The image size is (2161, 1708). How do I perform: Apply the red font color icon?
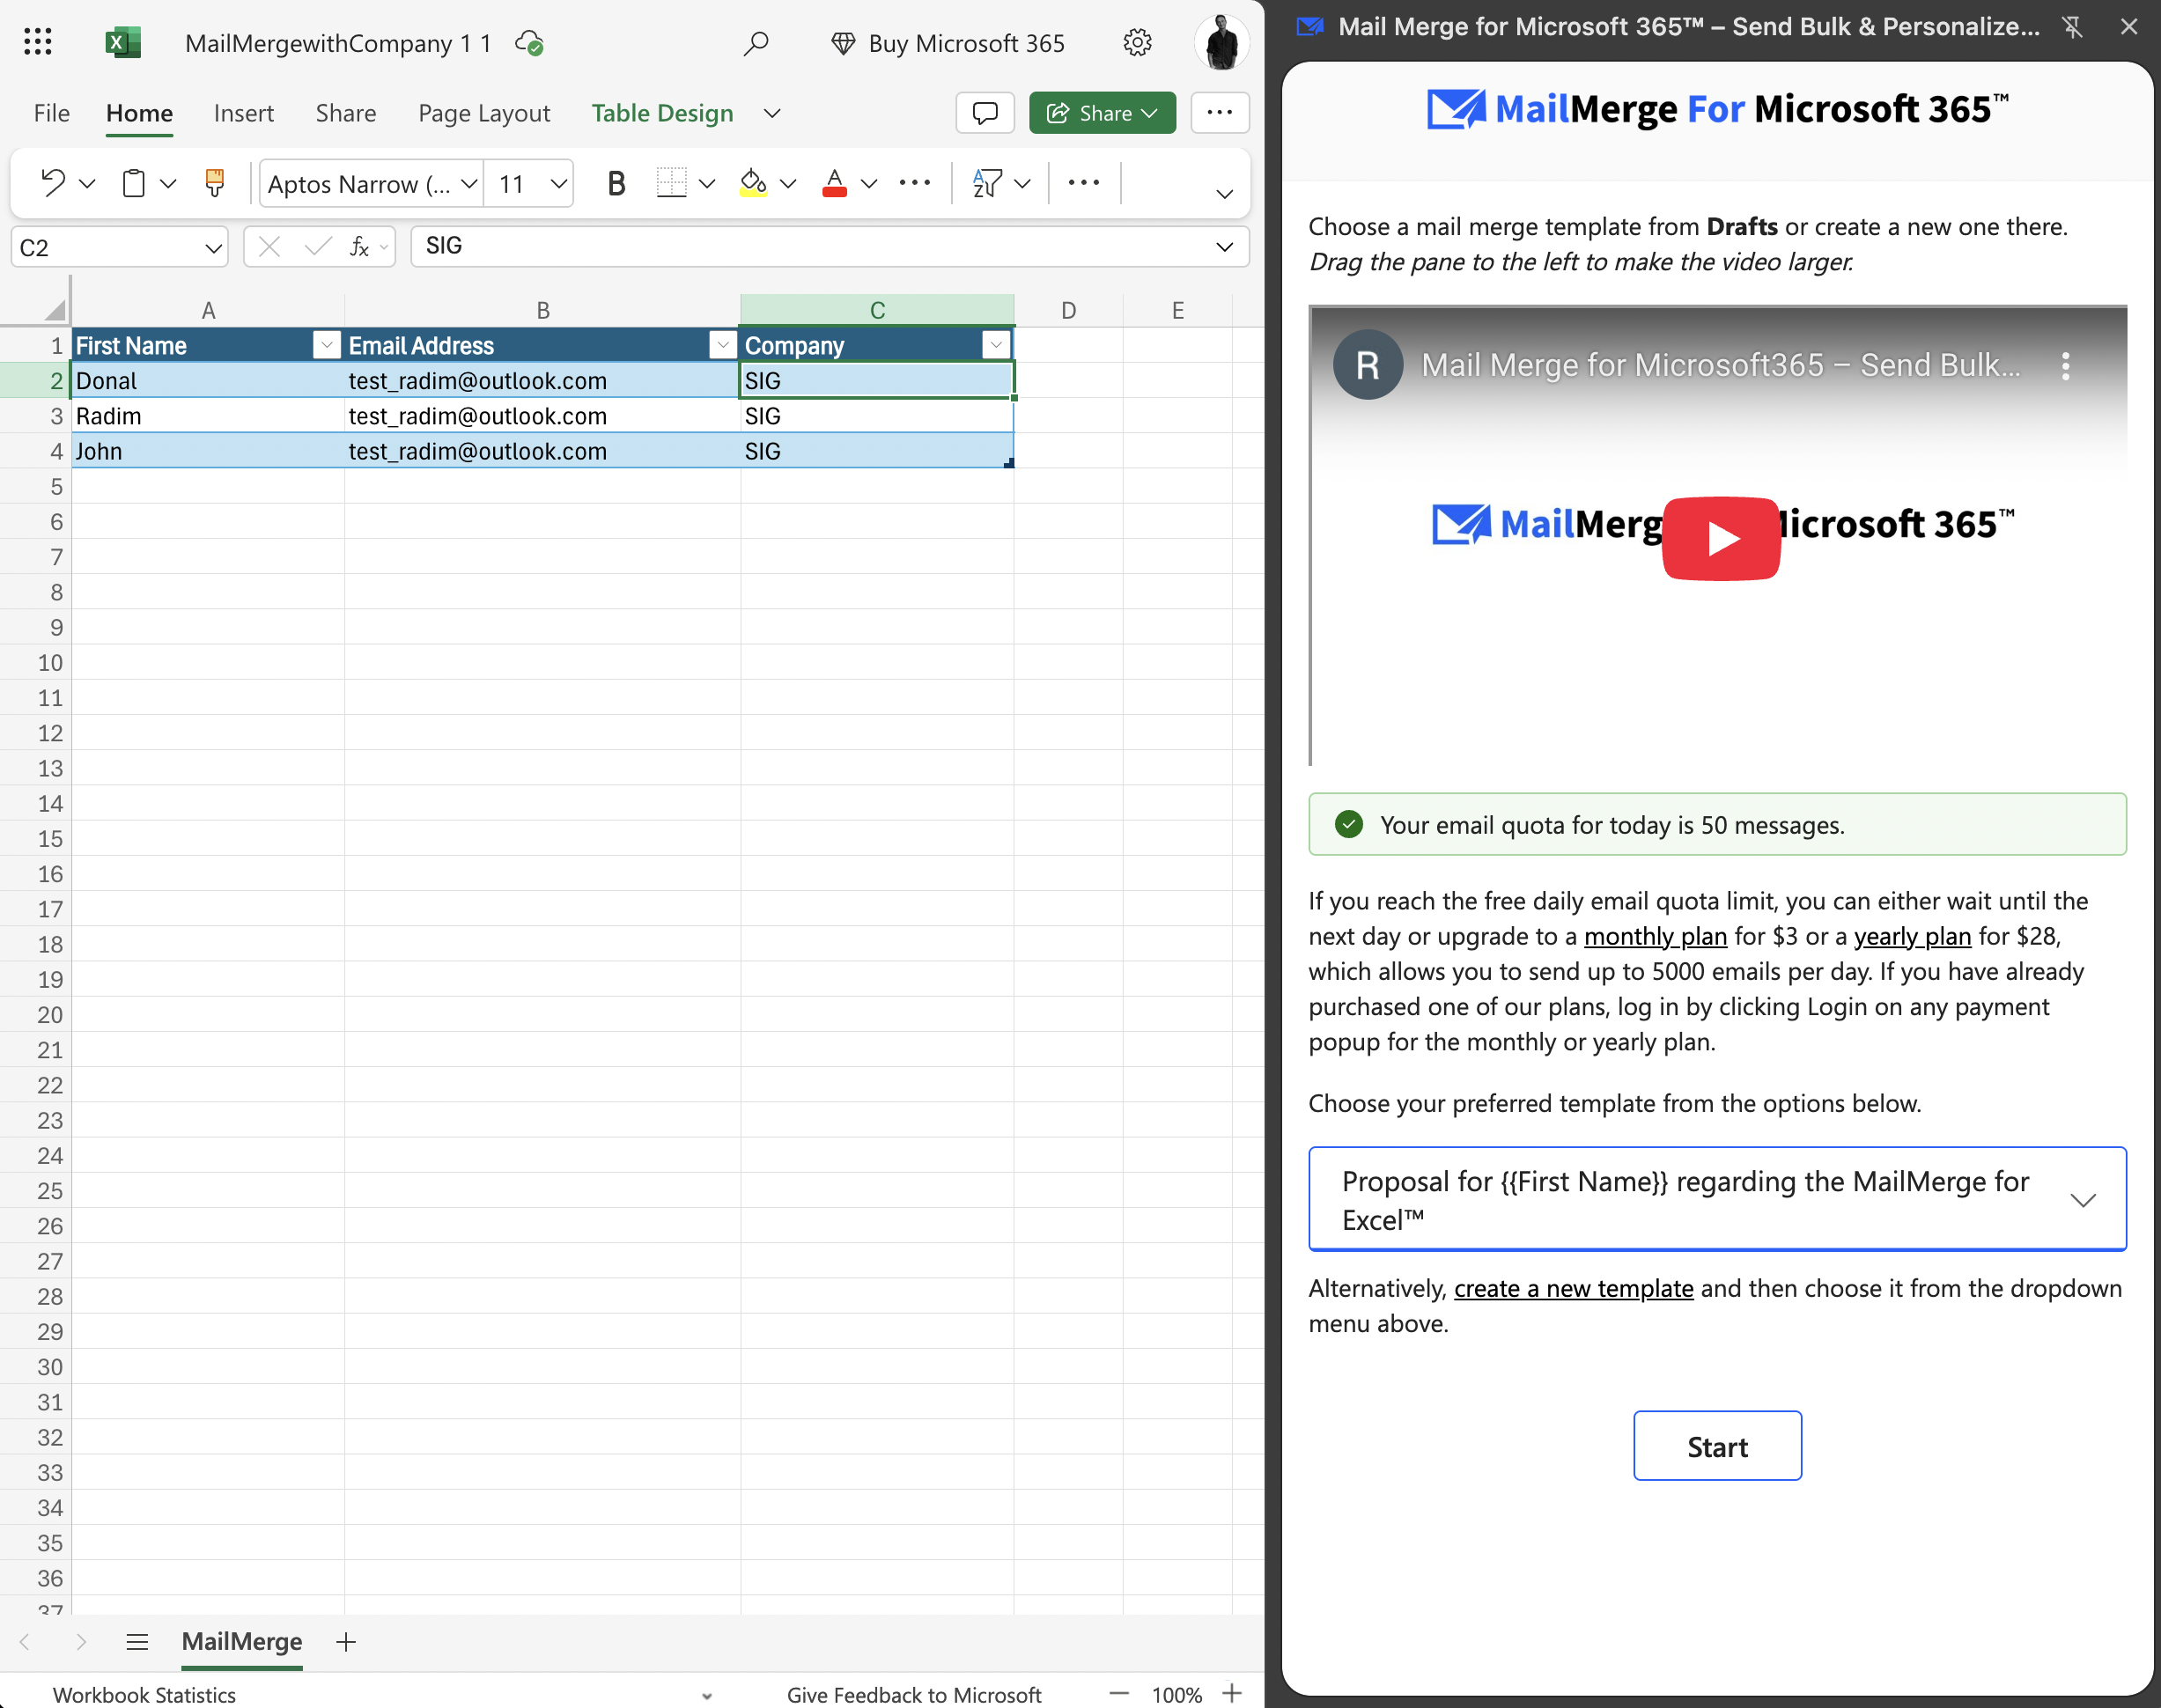[x=834, y=183]
